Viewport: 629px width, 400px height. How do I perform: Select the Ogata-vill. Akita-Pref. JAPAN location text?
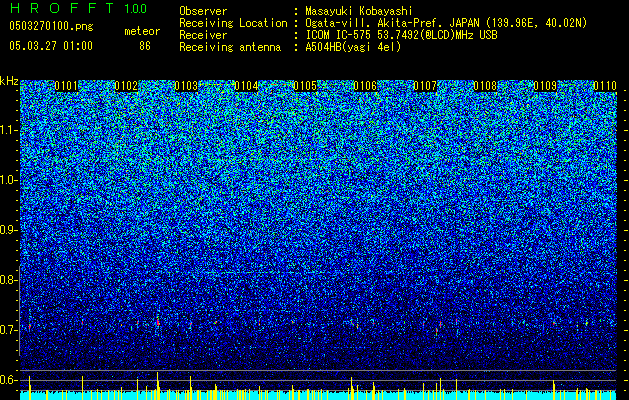(446, 23)
